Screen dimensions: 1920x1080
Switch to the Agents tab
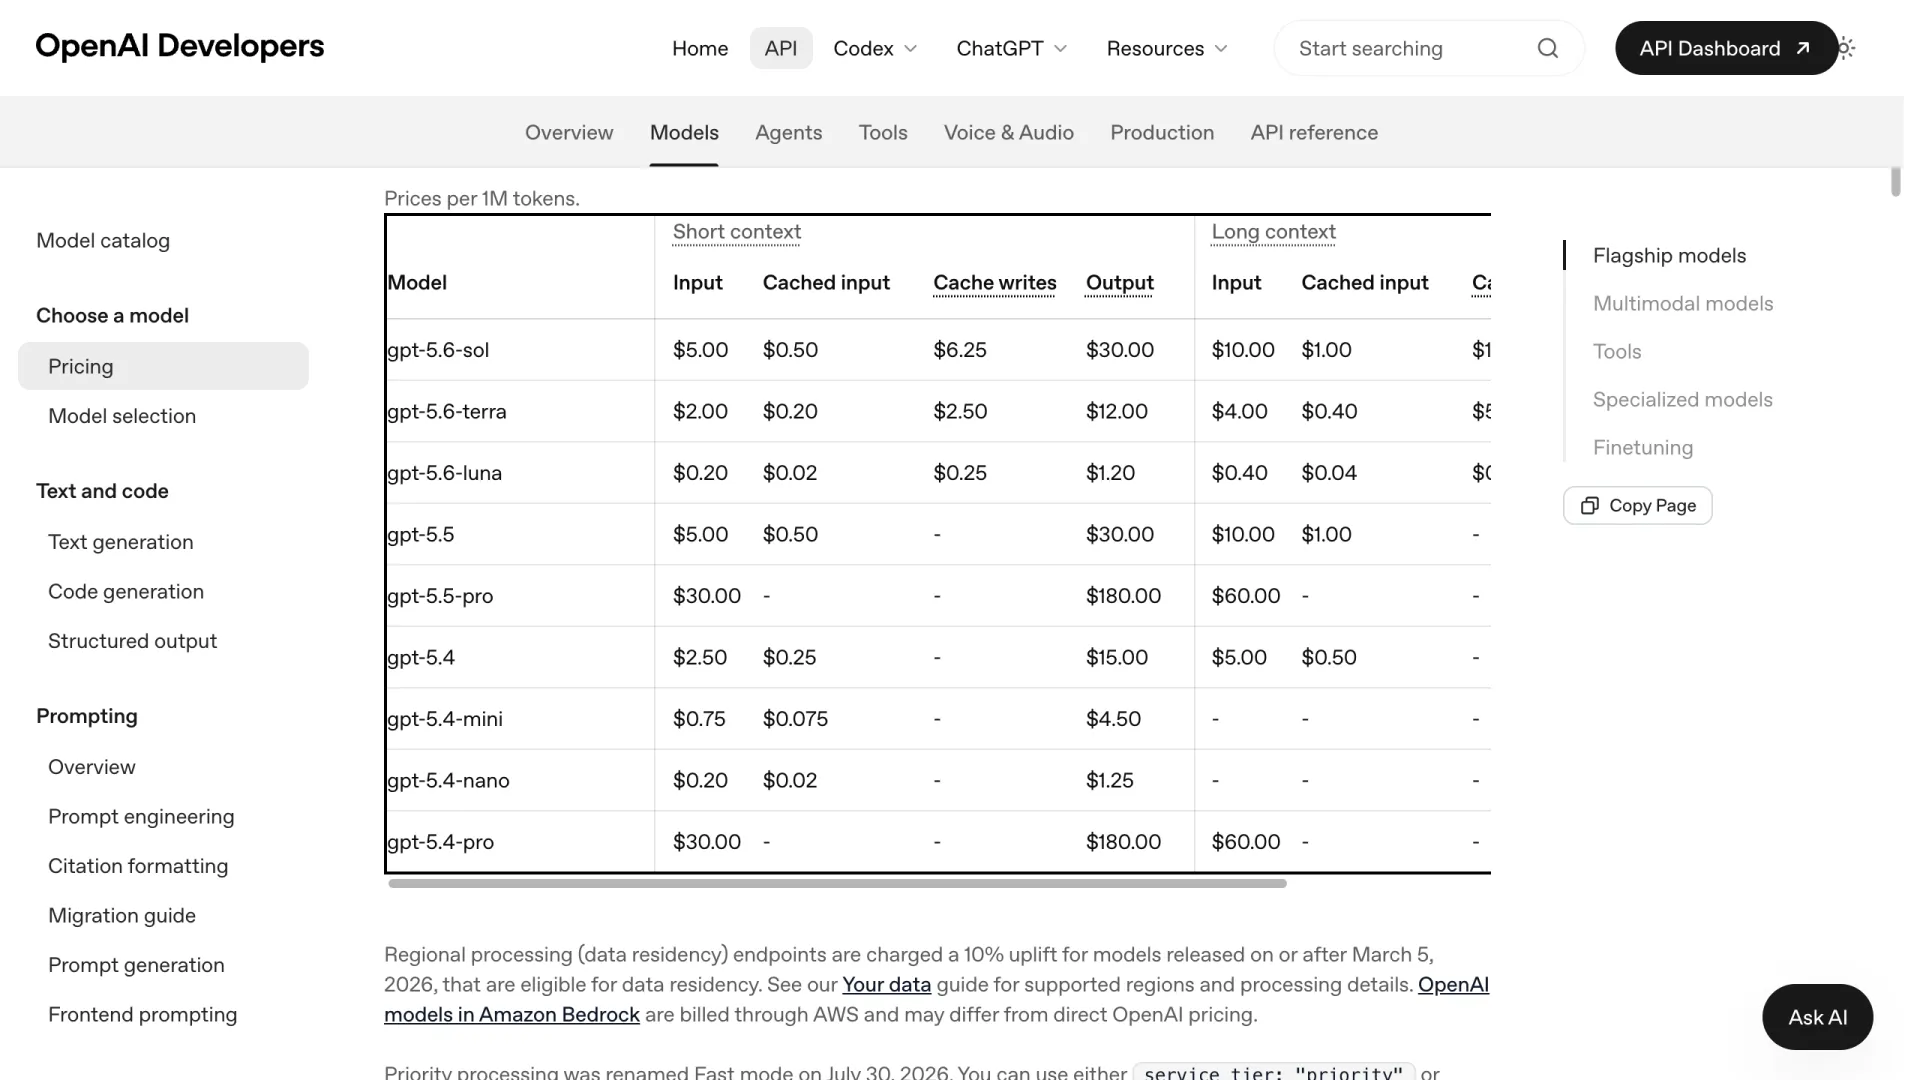pos(788,132)
